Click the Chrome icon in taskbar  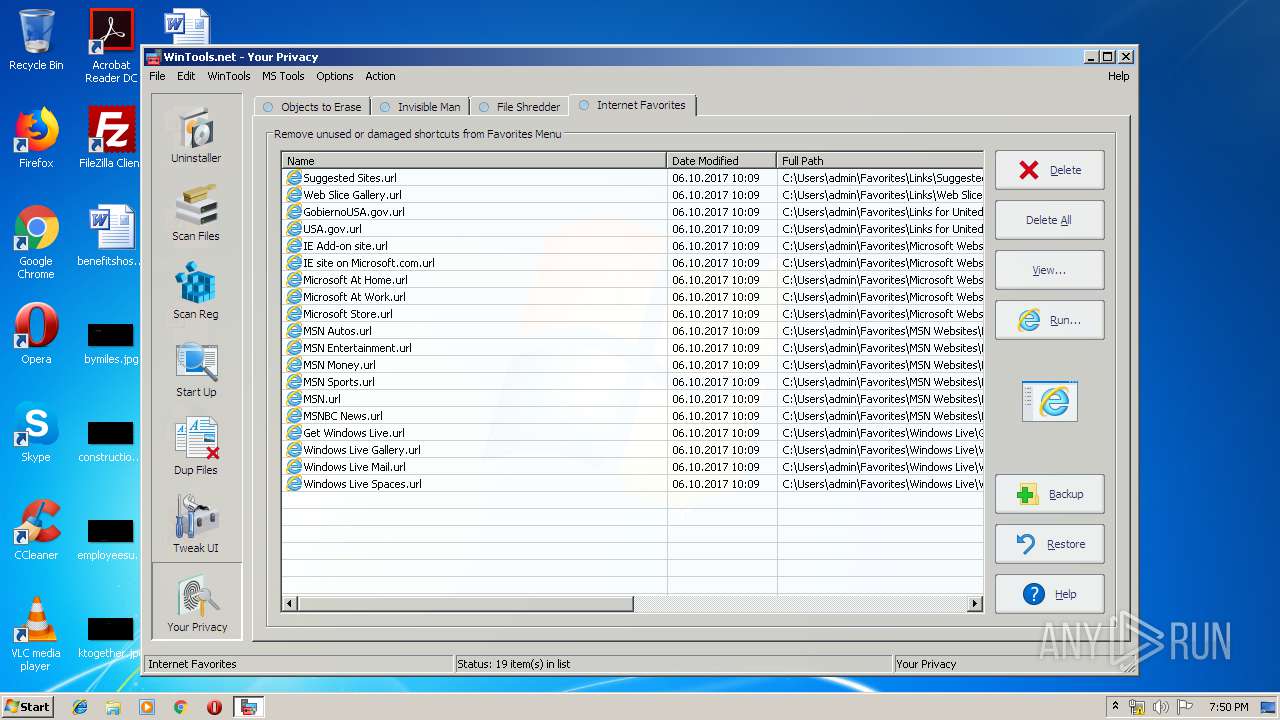[180, 707]
